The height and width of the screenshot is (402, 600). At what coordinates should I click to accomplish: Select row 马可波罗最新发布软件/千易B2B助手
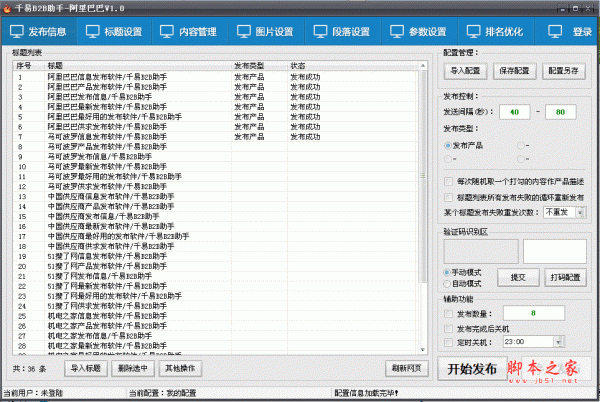[216, 167]
